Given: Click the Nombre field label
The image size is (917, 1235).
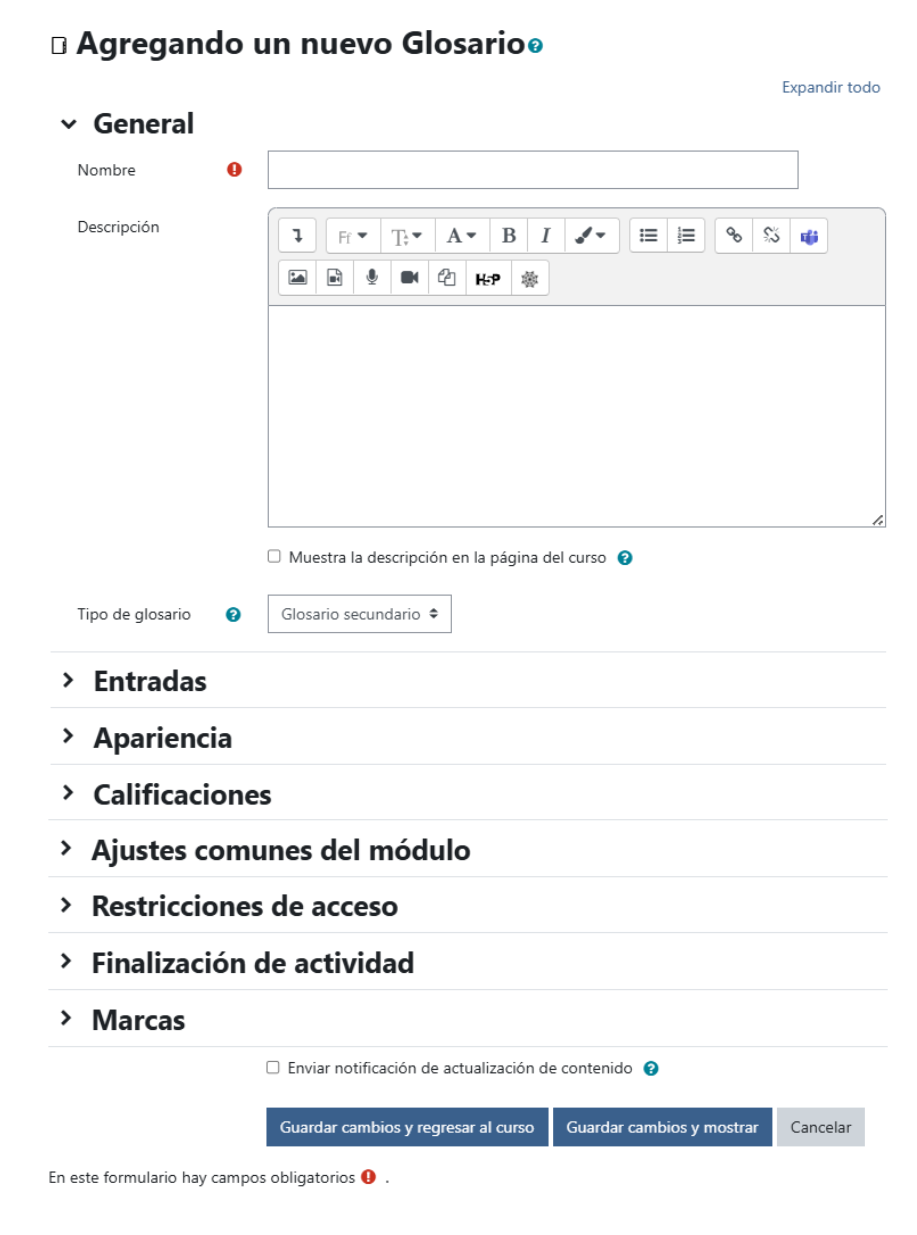Looking at the screenshot, I should coord(106,170).
